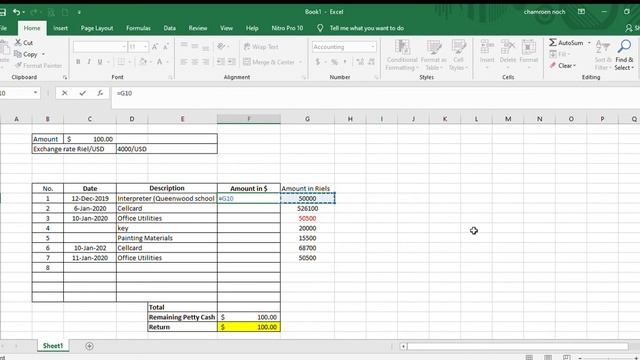Viewport: 640px width, 360px height.
Task: Open the Review tab
Action: click(198, 28)
